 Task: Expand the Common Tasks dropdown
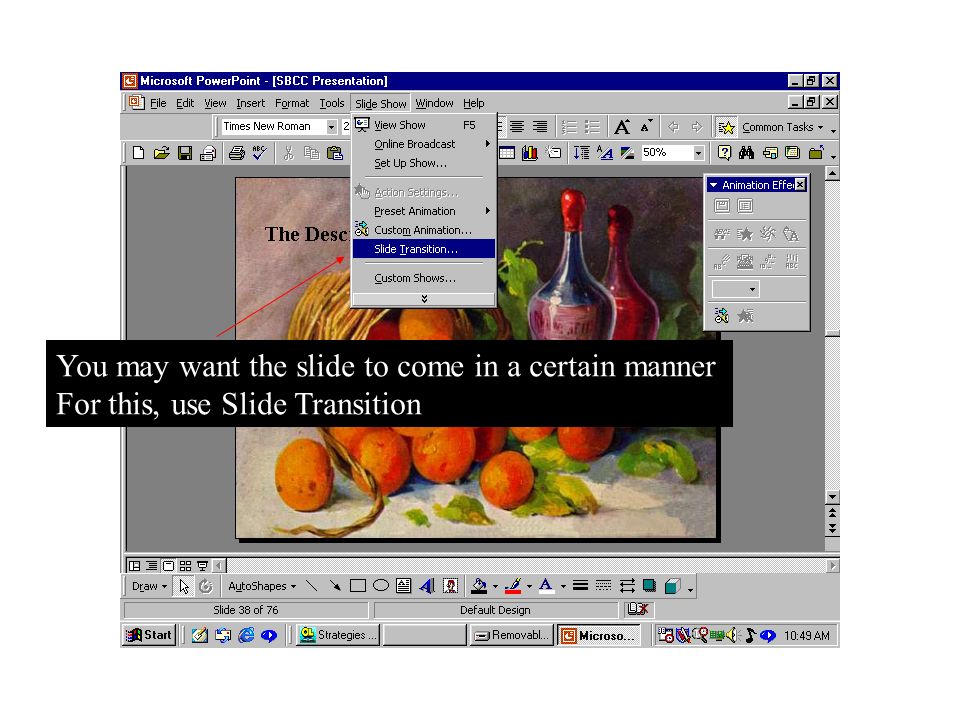(782, 127)
